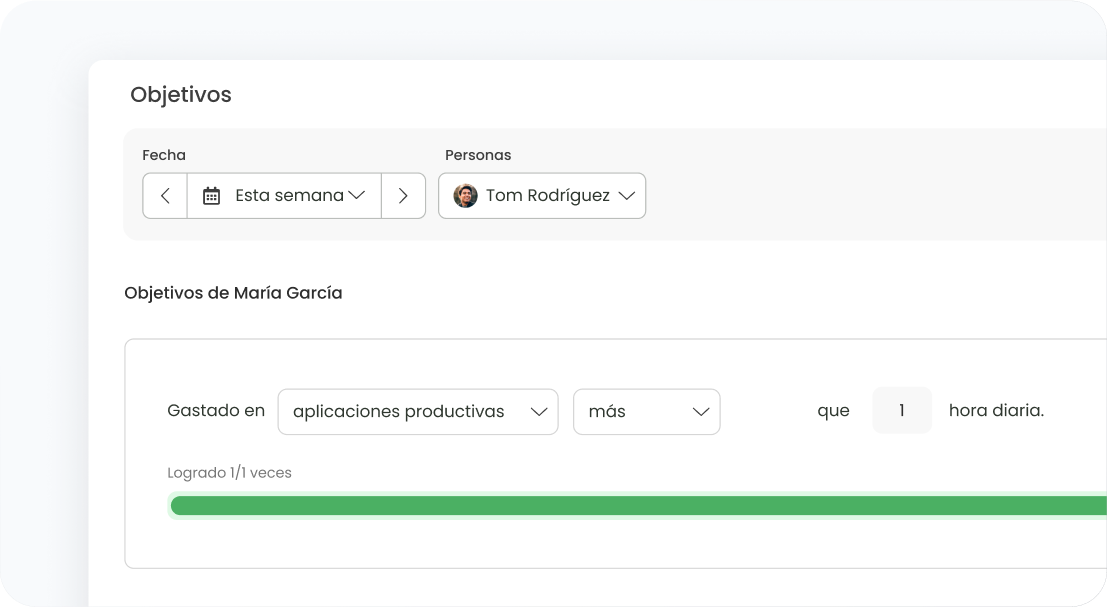The height and width of the screenshot is (607, 1107).
Task: Click the previous week arrow
Action: click(165, 196)
